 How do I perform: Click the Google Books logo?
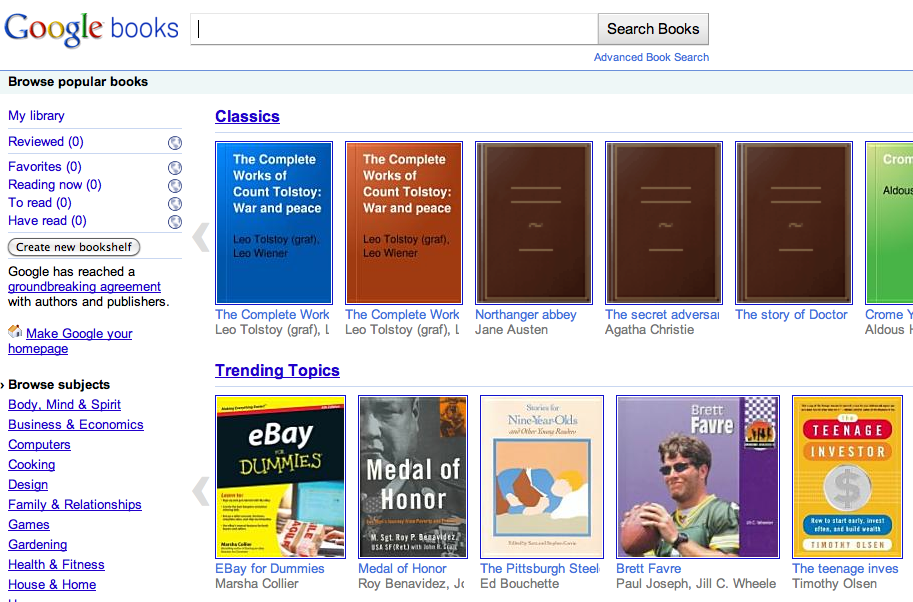click(x=91, y=29)
